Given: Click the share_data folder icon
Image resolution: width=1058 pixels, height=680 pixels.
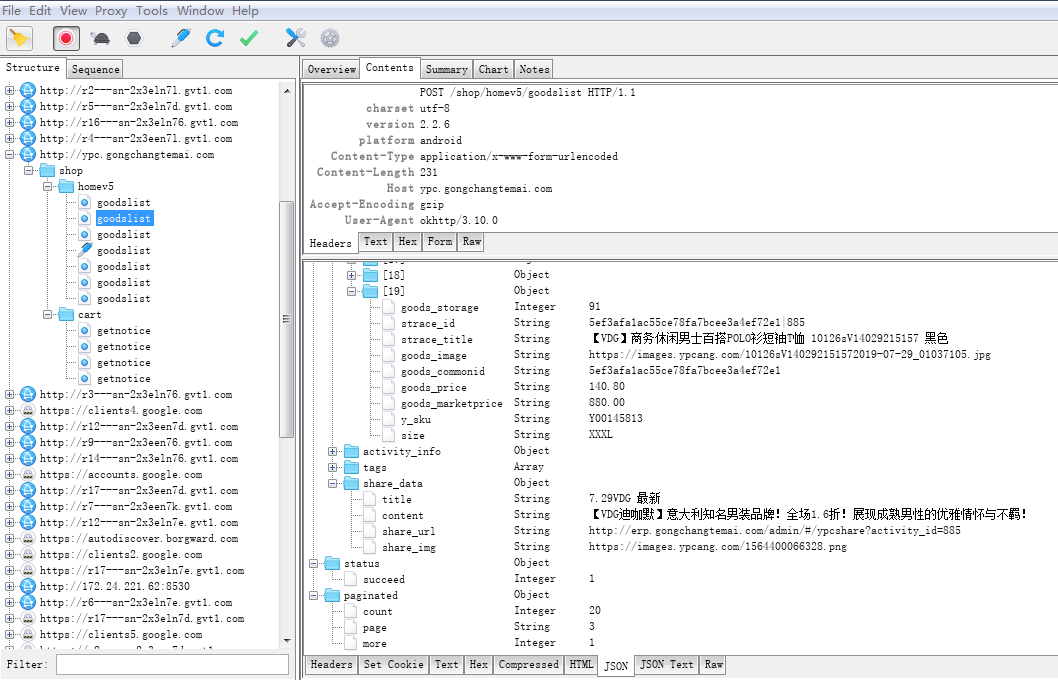Looking at the screenshot, I should 352,483.
